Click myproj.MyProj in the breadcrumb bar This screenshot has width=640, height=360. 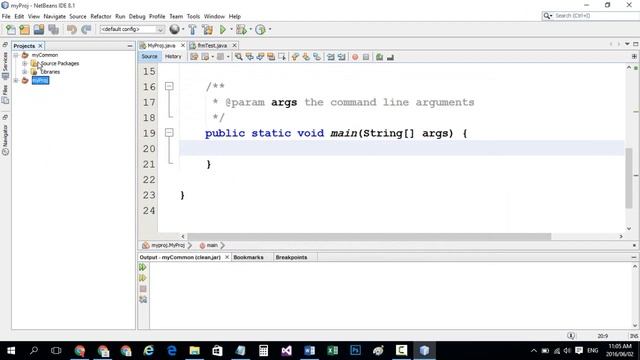click(168, 245)
